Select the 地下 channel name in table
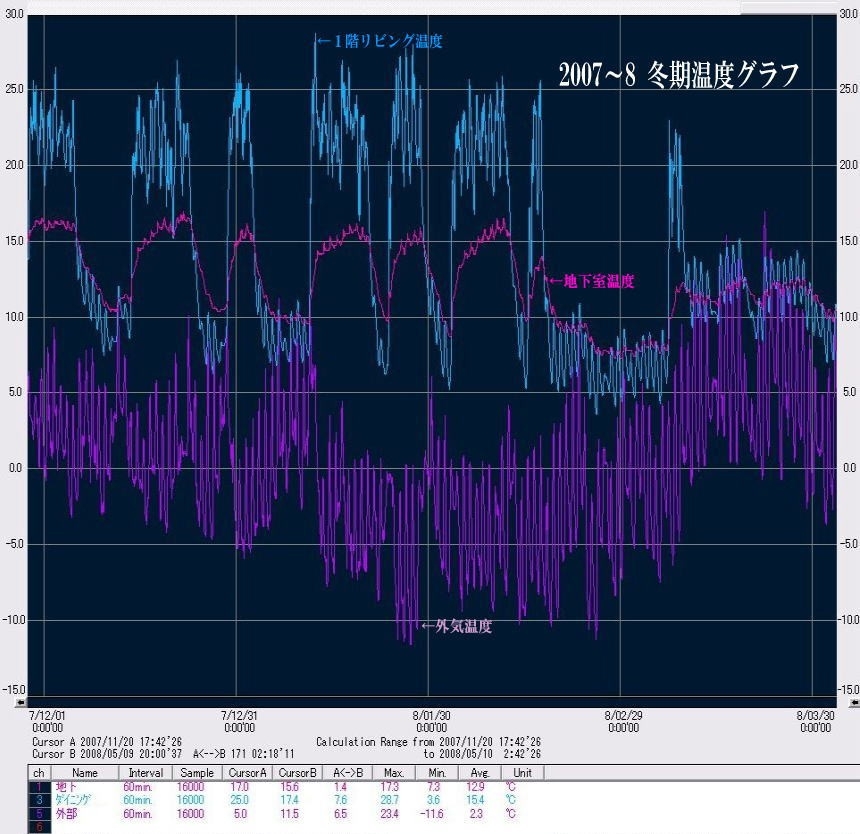Screen dimensions: 860x834 [x=66, y=788]
